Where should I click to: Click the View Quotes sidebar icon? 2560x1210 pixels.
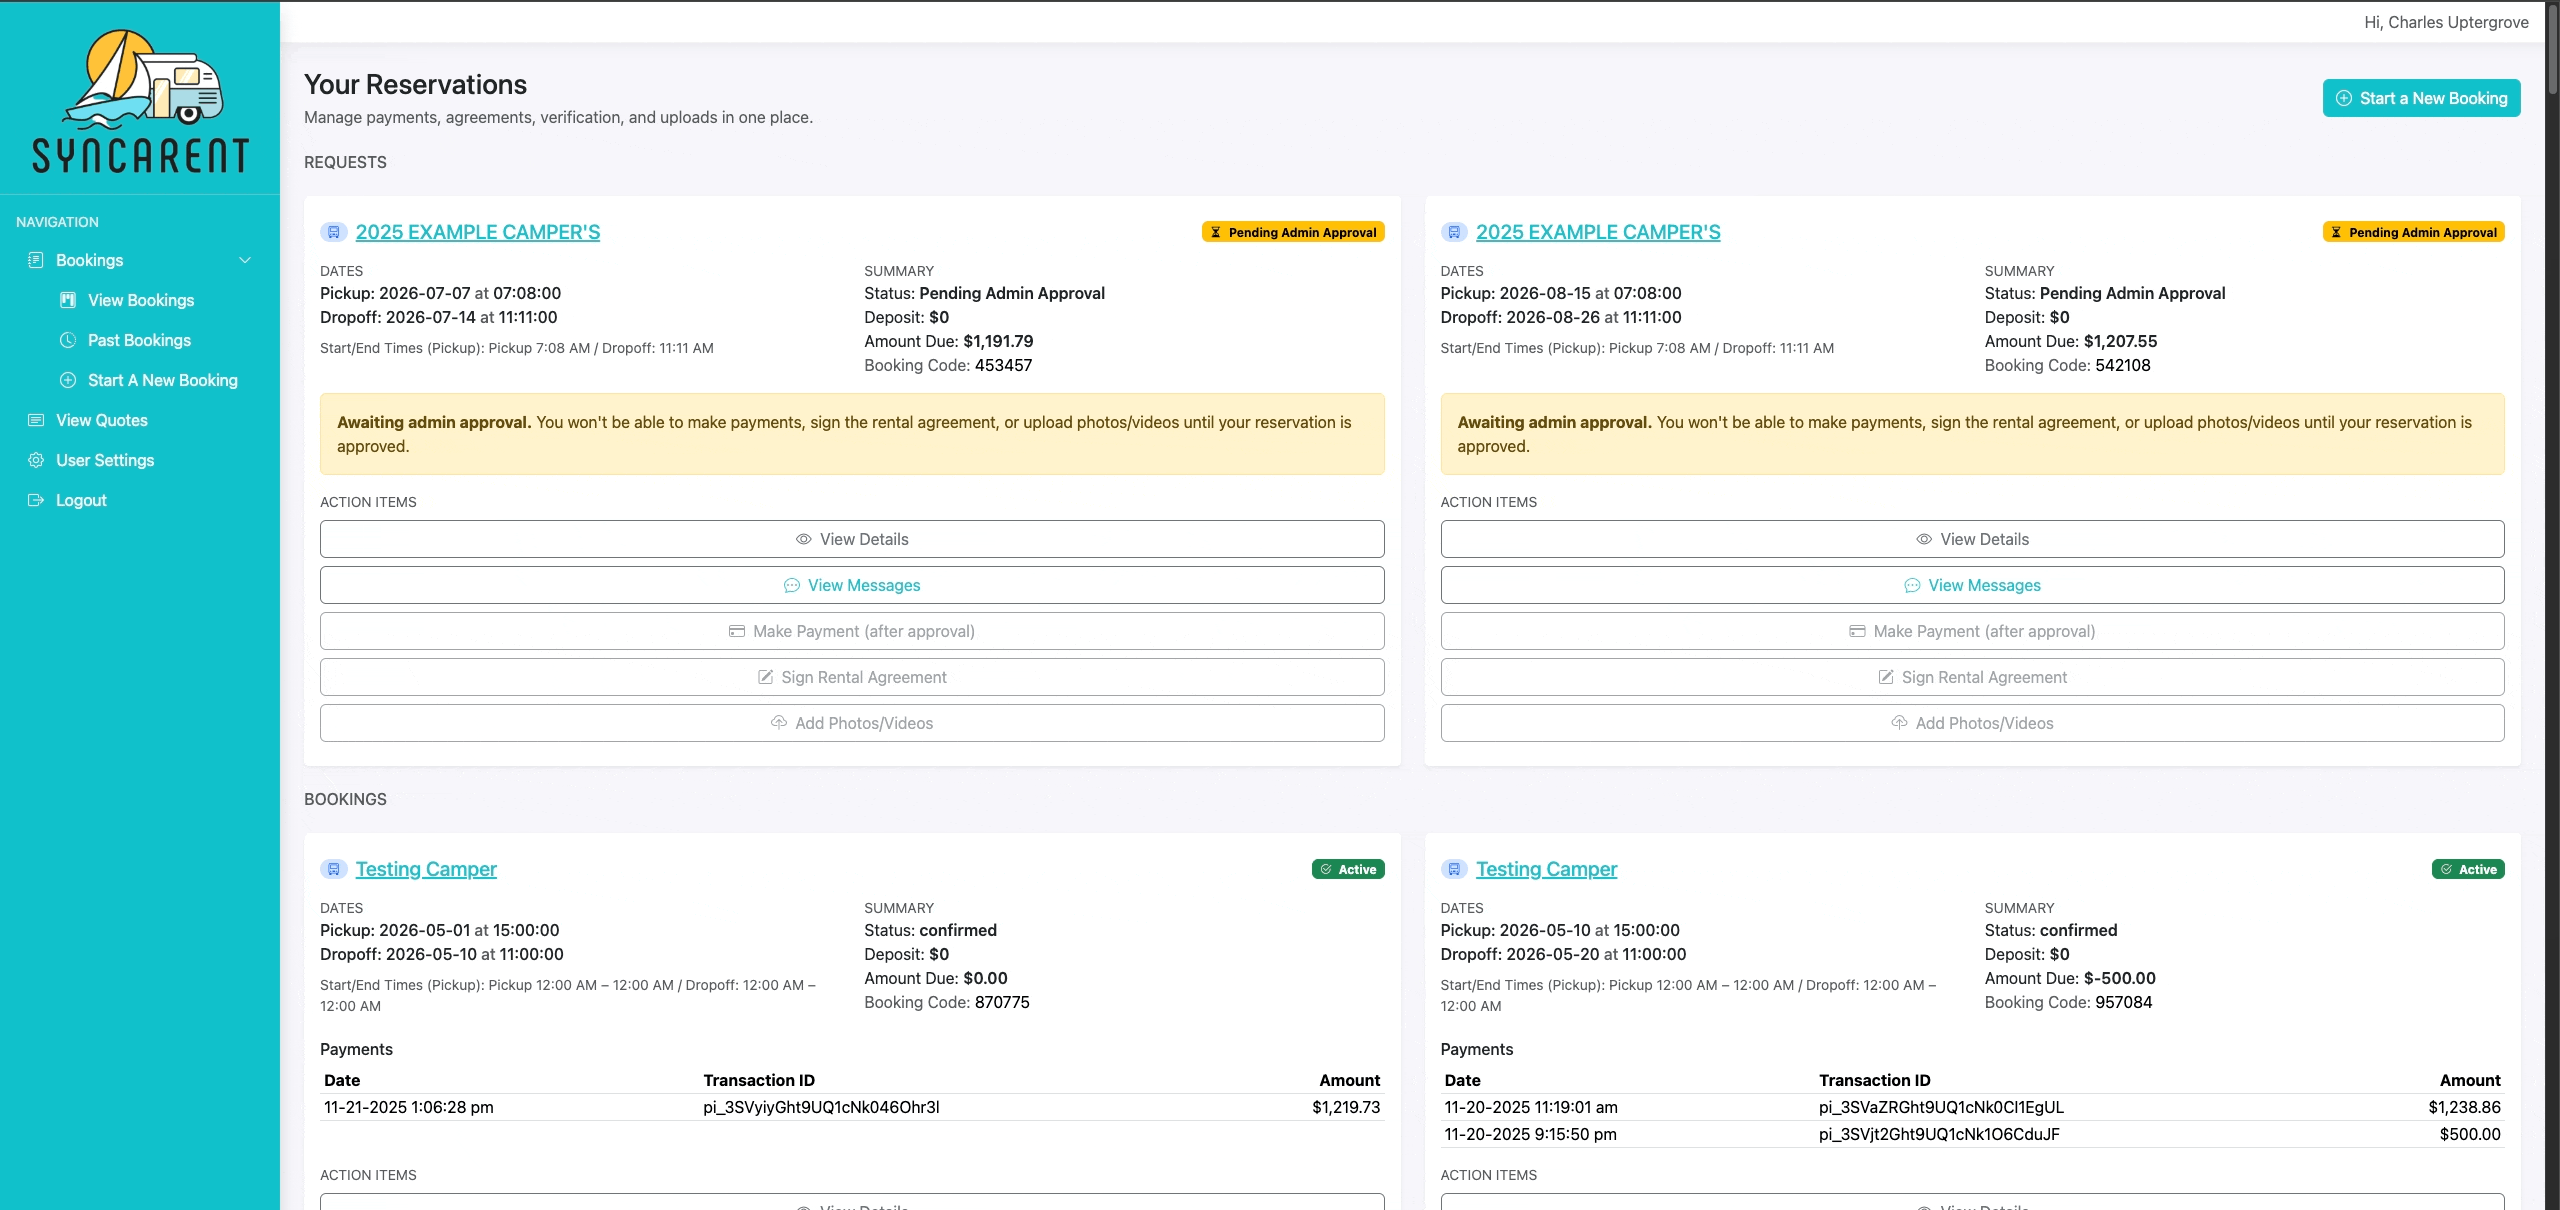pyautogui.click(x=36, y=420)
